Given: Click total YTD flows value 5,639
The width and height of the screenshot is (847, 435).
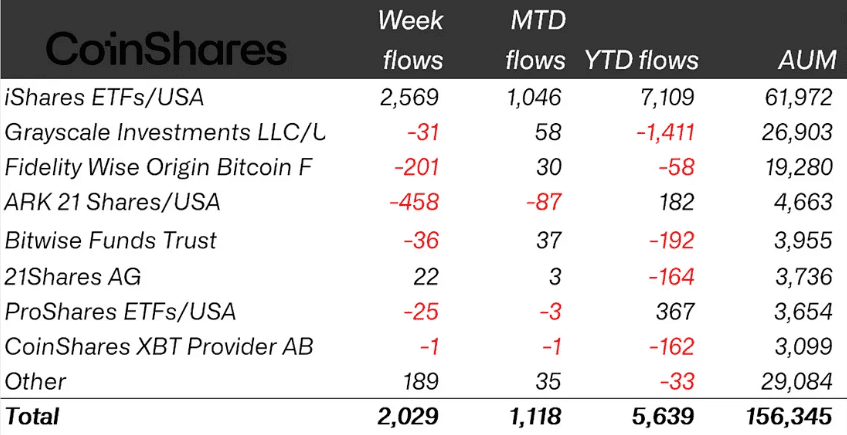Looking at the screenshot, I should 664,417.
